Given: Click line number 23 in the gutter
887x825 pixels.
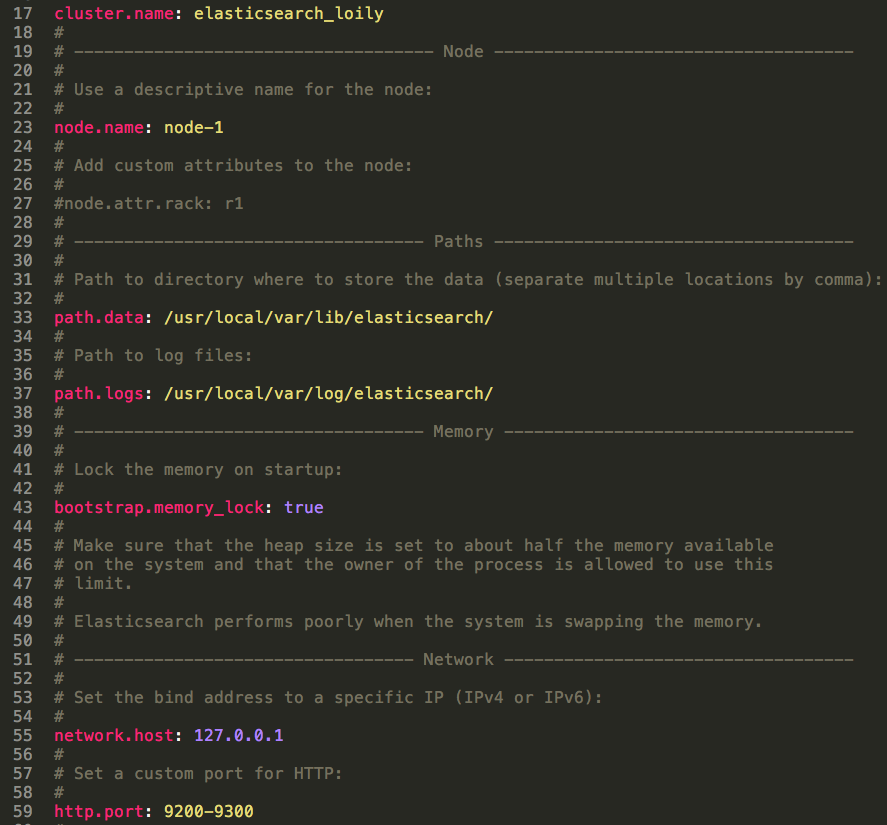Looking at the screenshot, I should [23, 127].
